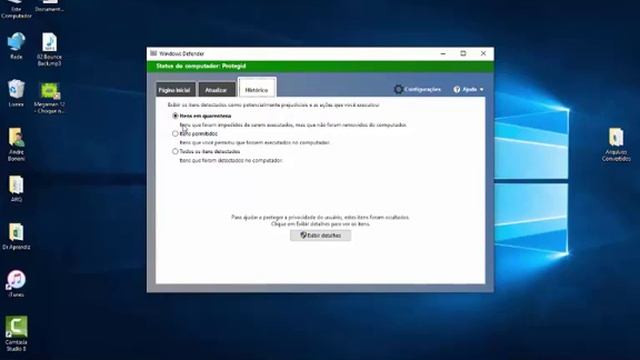Minimize the Windows Defender window

[443, 53]
